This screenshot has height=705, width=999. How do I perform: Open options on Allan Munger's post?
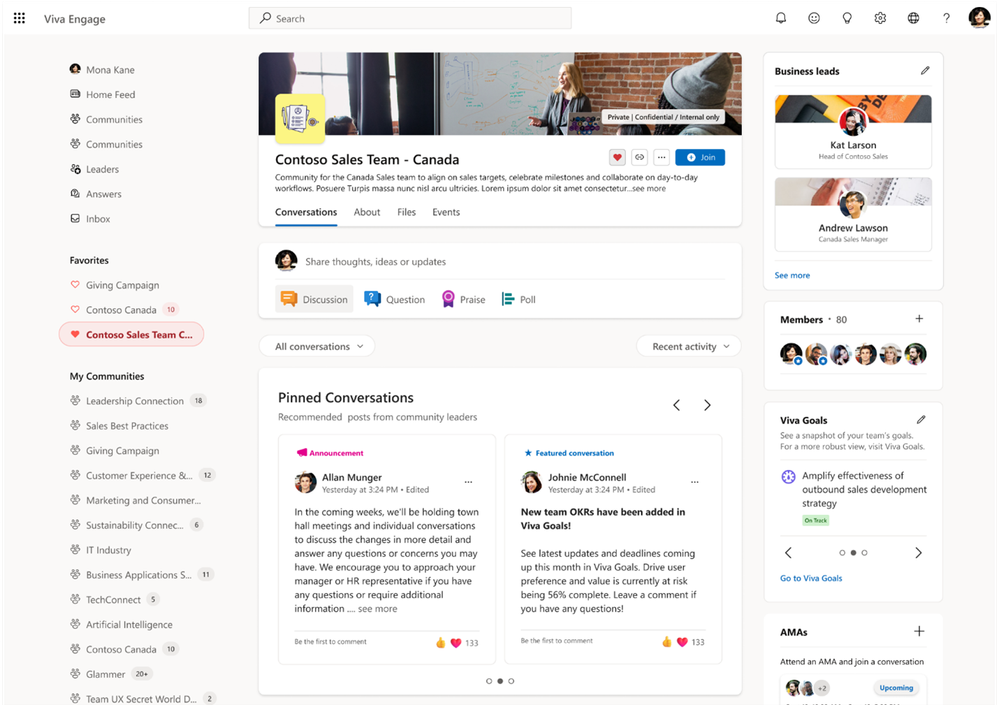point(468,482)
